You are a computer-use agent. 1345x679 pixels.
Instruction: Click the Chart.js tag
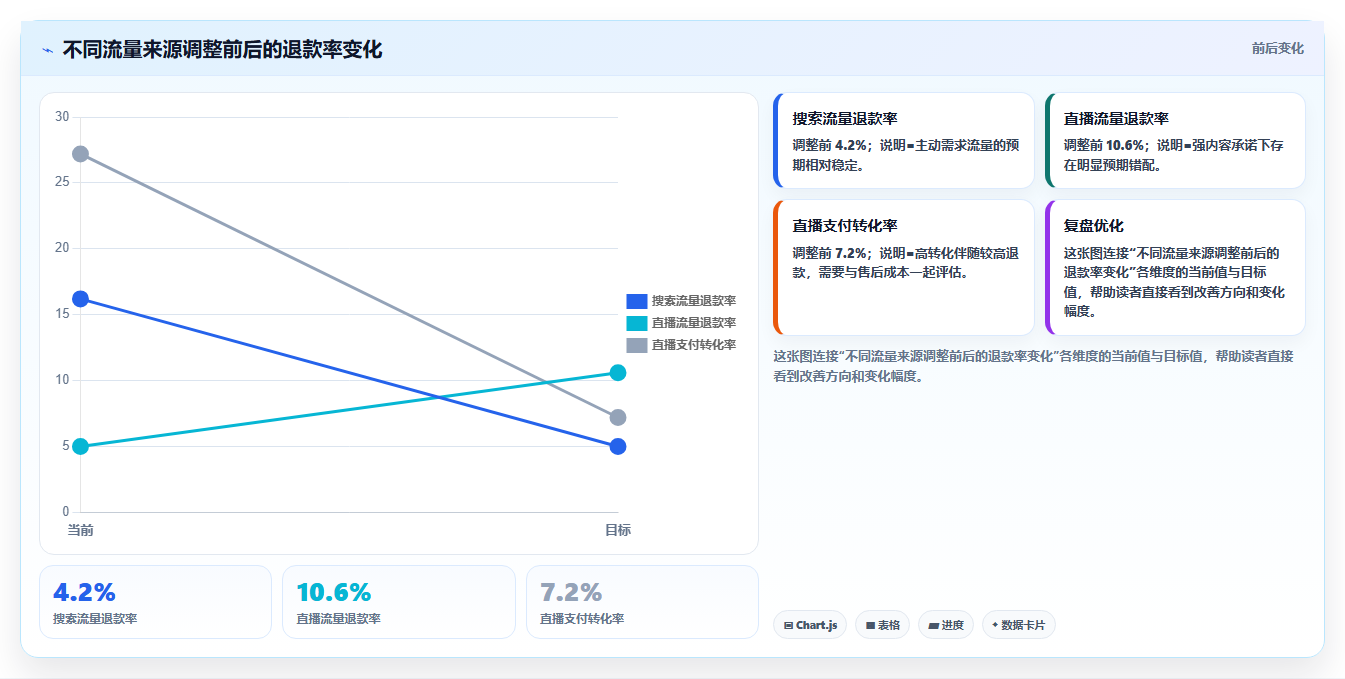[x=810, y=625]
